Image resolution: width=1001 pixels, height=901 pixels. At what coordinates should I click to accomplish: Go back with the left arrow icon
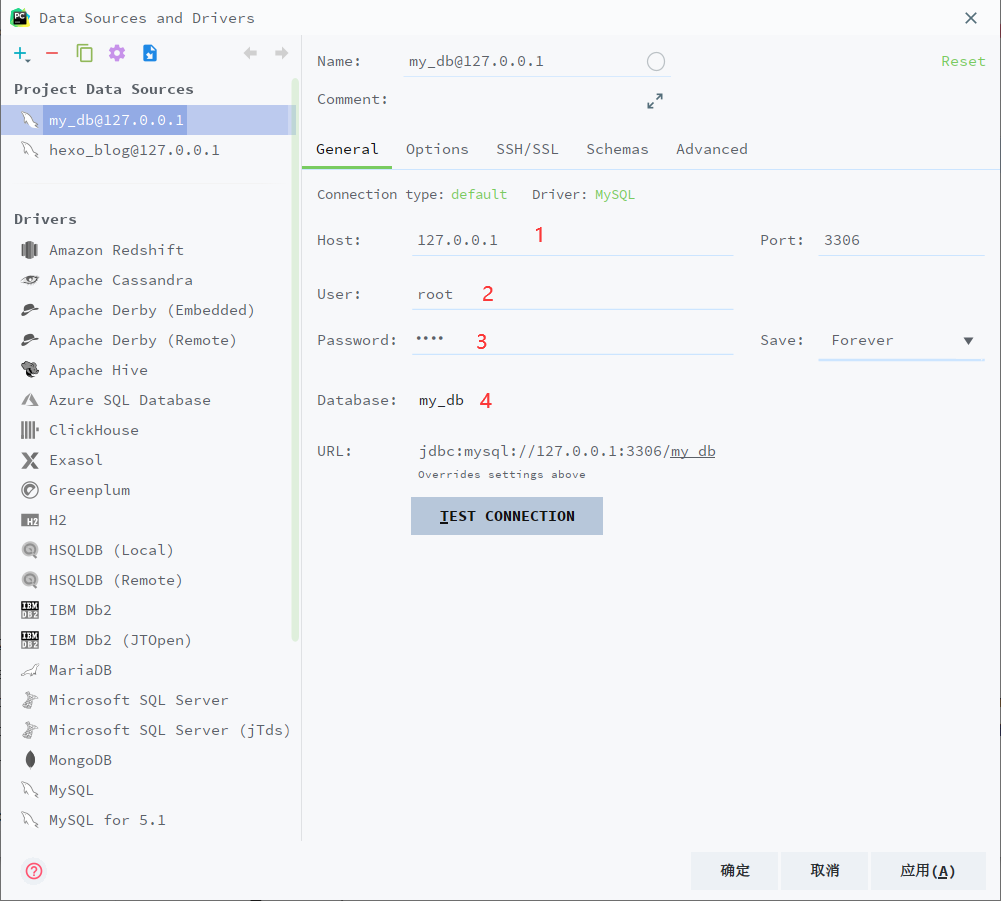pyautogui.click(x=250, y=53)
